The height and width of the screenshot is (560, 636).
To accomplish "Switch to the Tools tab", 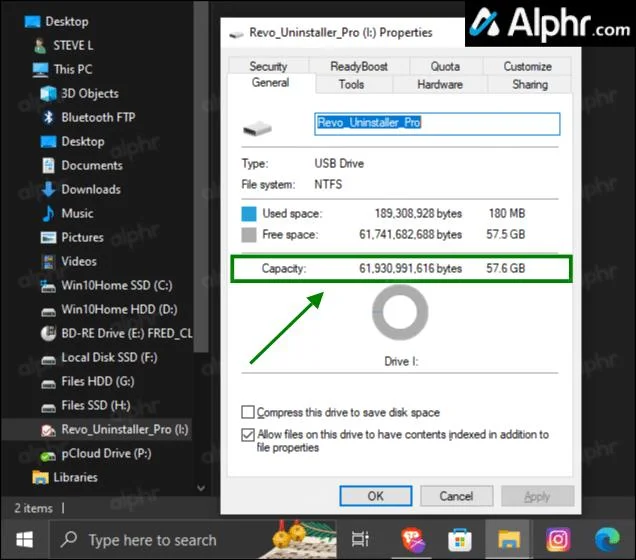I will [352, 84].
